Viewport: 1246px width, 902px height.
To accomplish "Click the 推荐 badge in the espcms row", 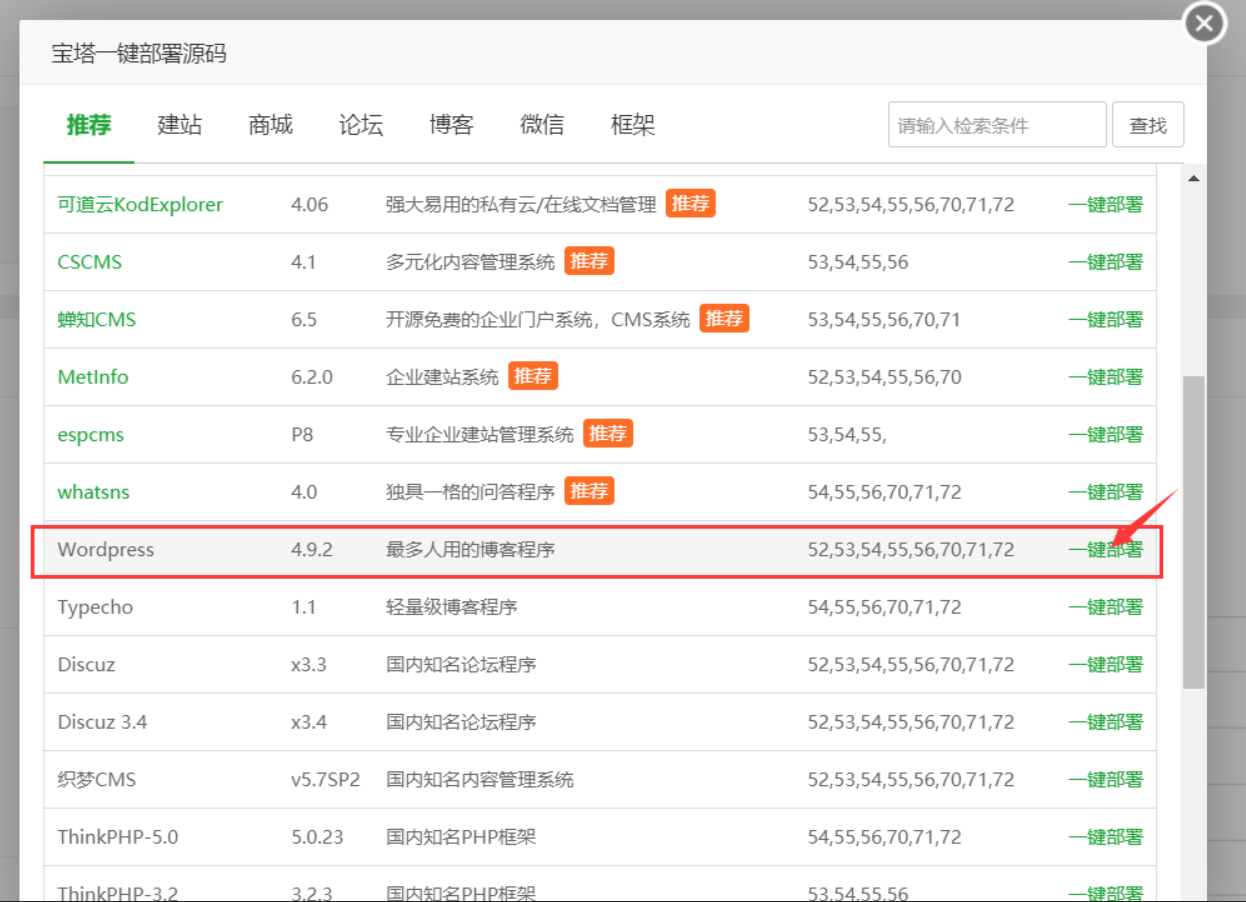I will coord(608,434).
